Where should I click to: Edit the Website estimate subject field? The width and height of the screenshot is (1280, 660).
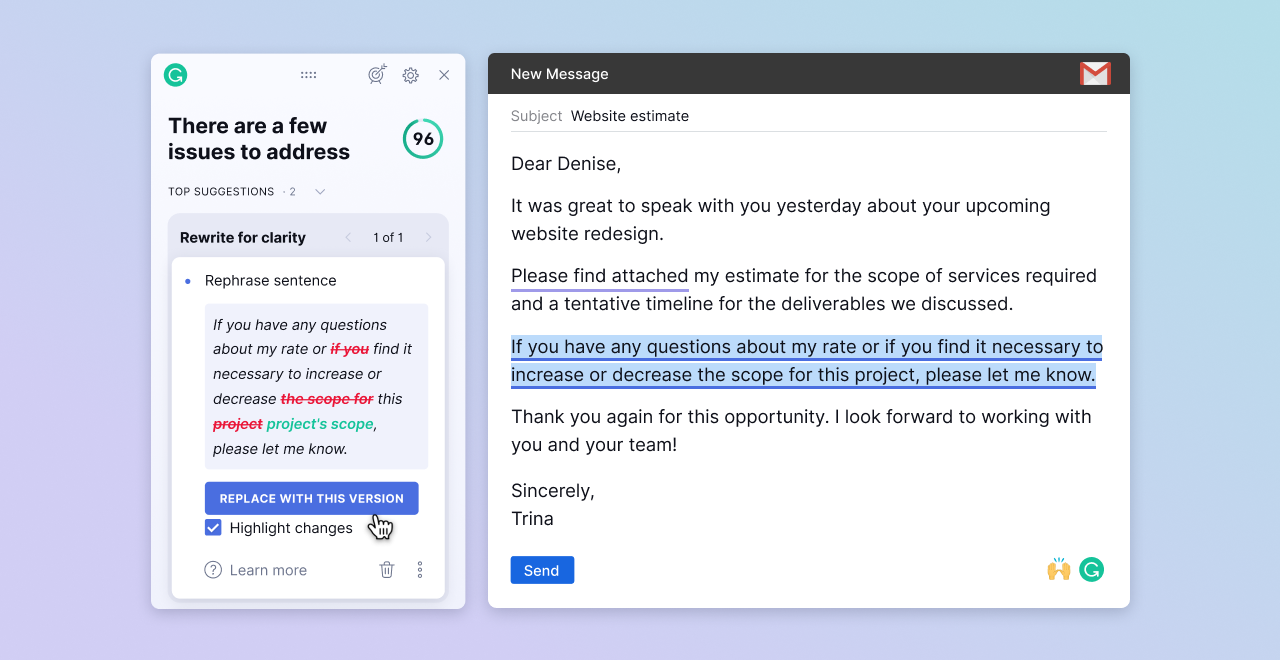[629, 116]
